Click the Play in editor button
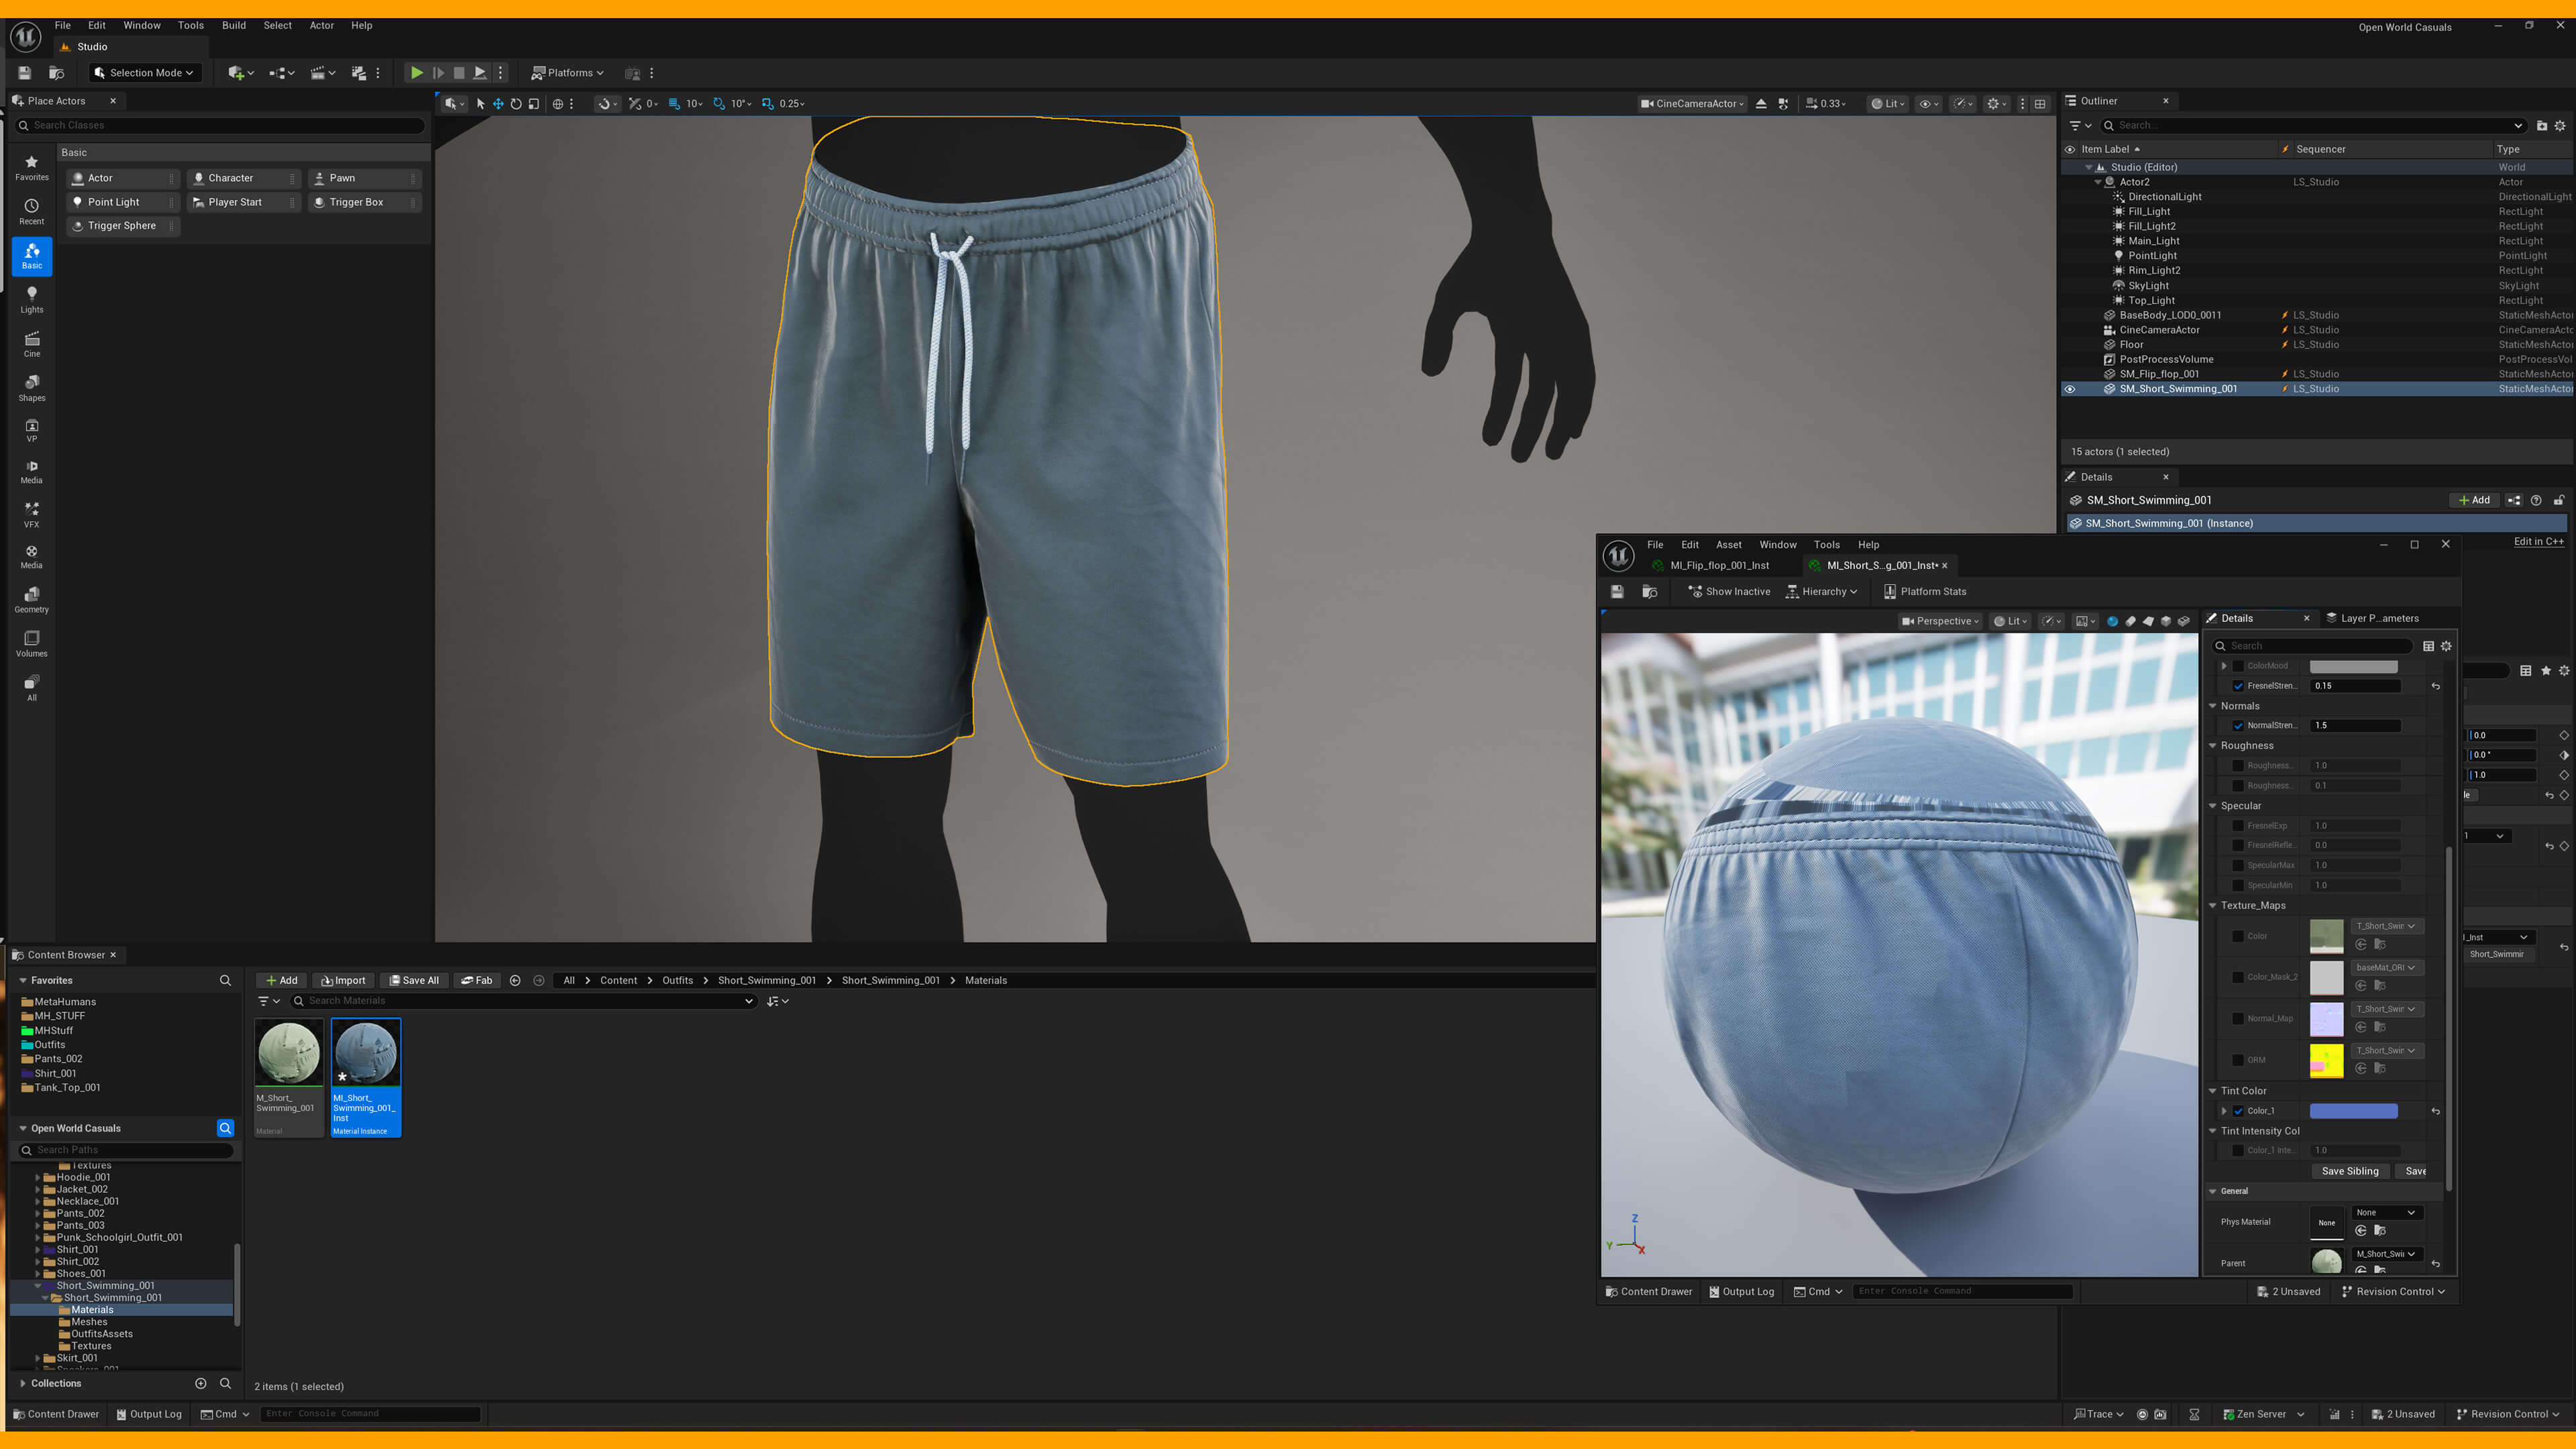The width and height of the screenshot is (2576, 1449). 416,73
